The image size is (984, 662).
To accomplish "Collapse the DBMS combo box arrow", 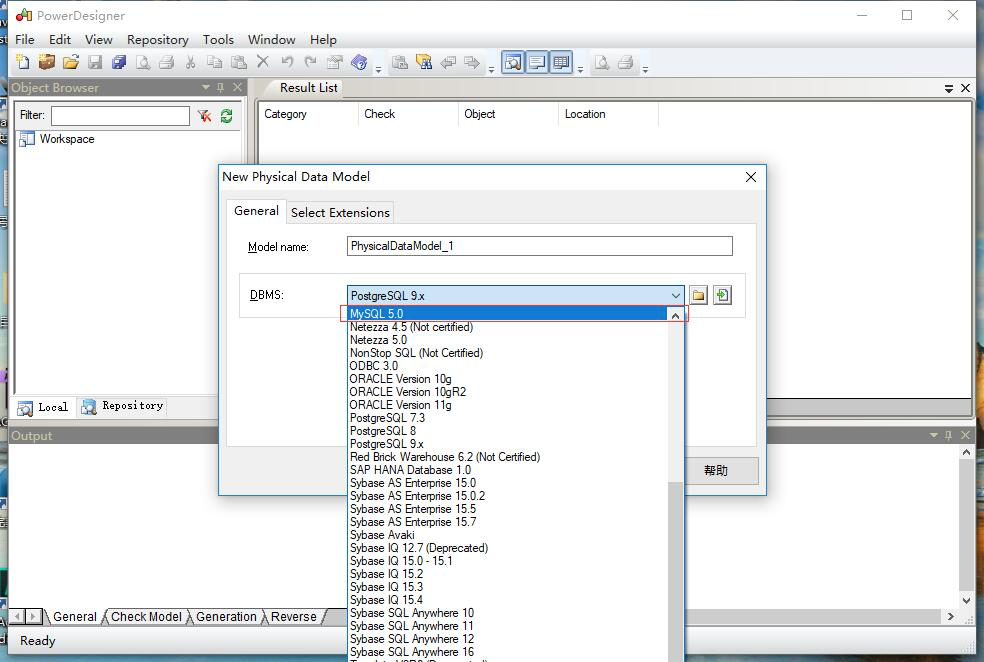I will pos(675,296).
